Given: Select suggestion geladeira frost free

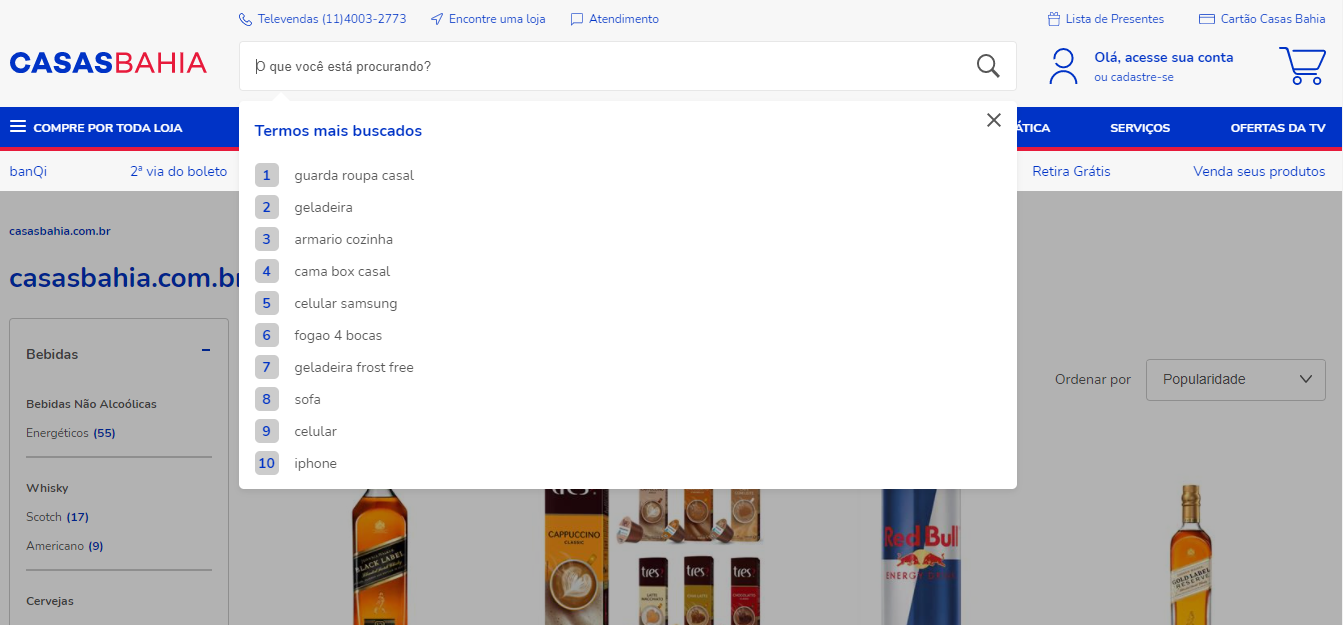Looking at the screenshot, I should 353,367.
